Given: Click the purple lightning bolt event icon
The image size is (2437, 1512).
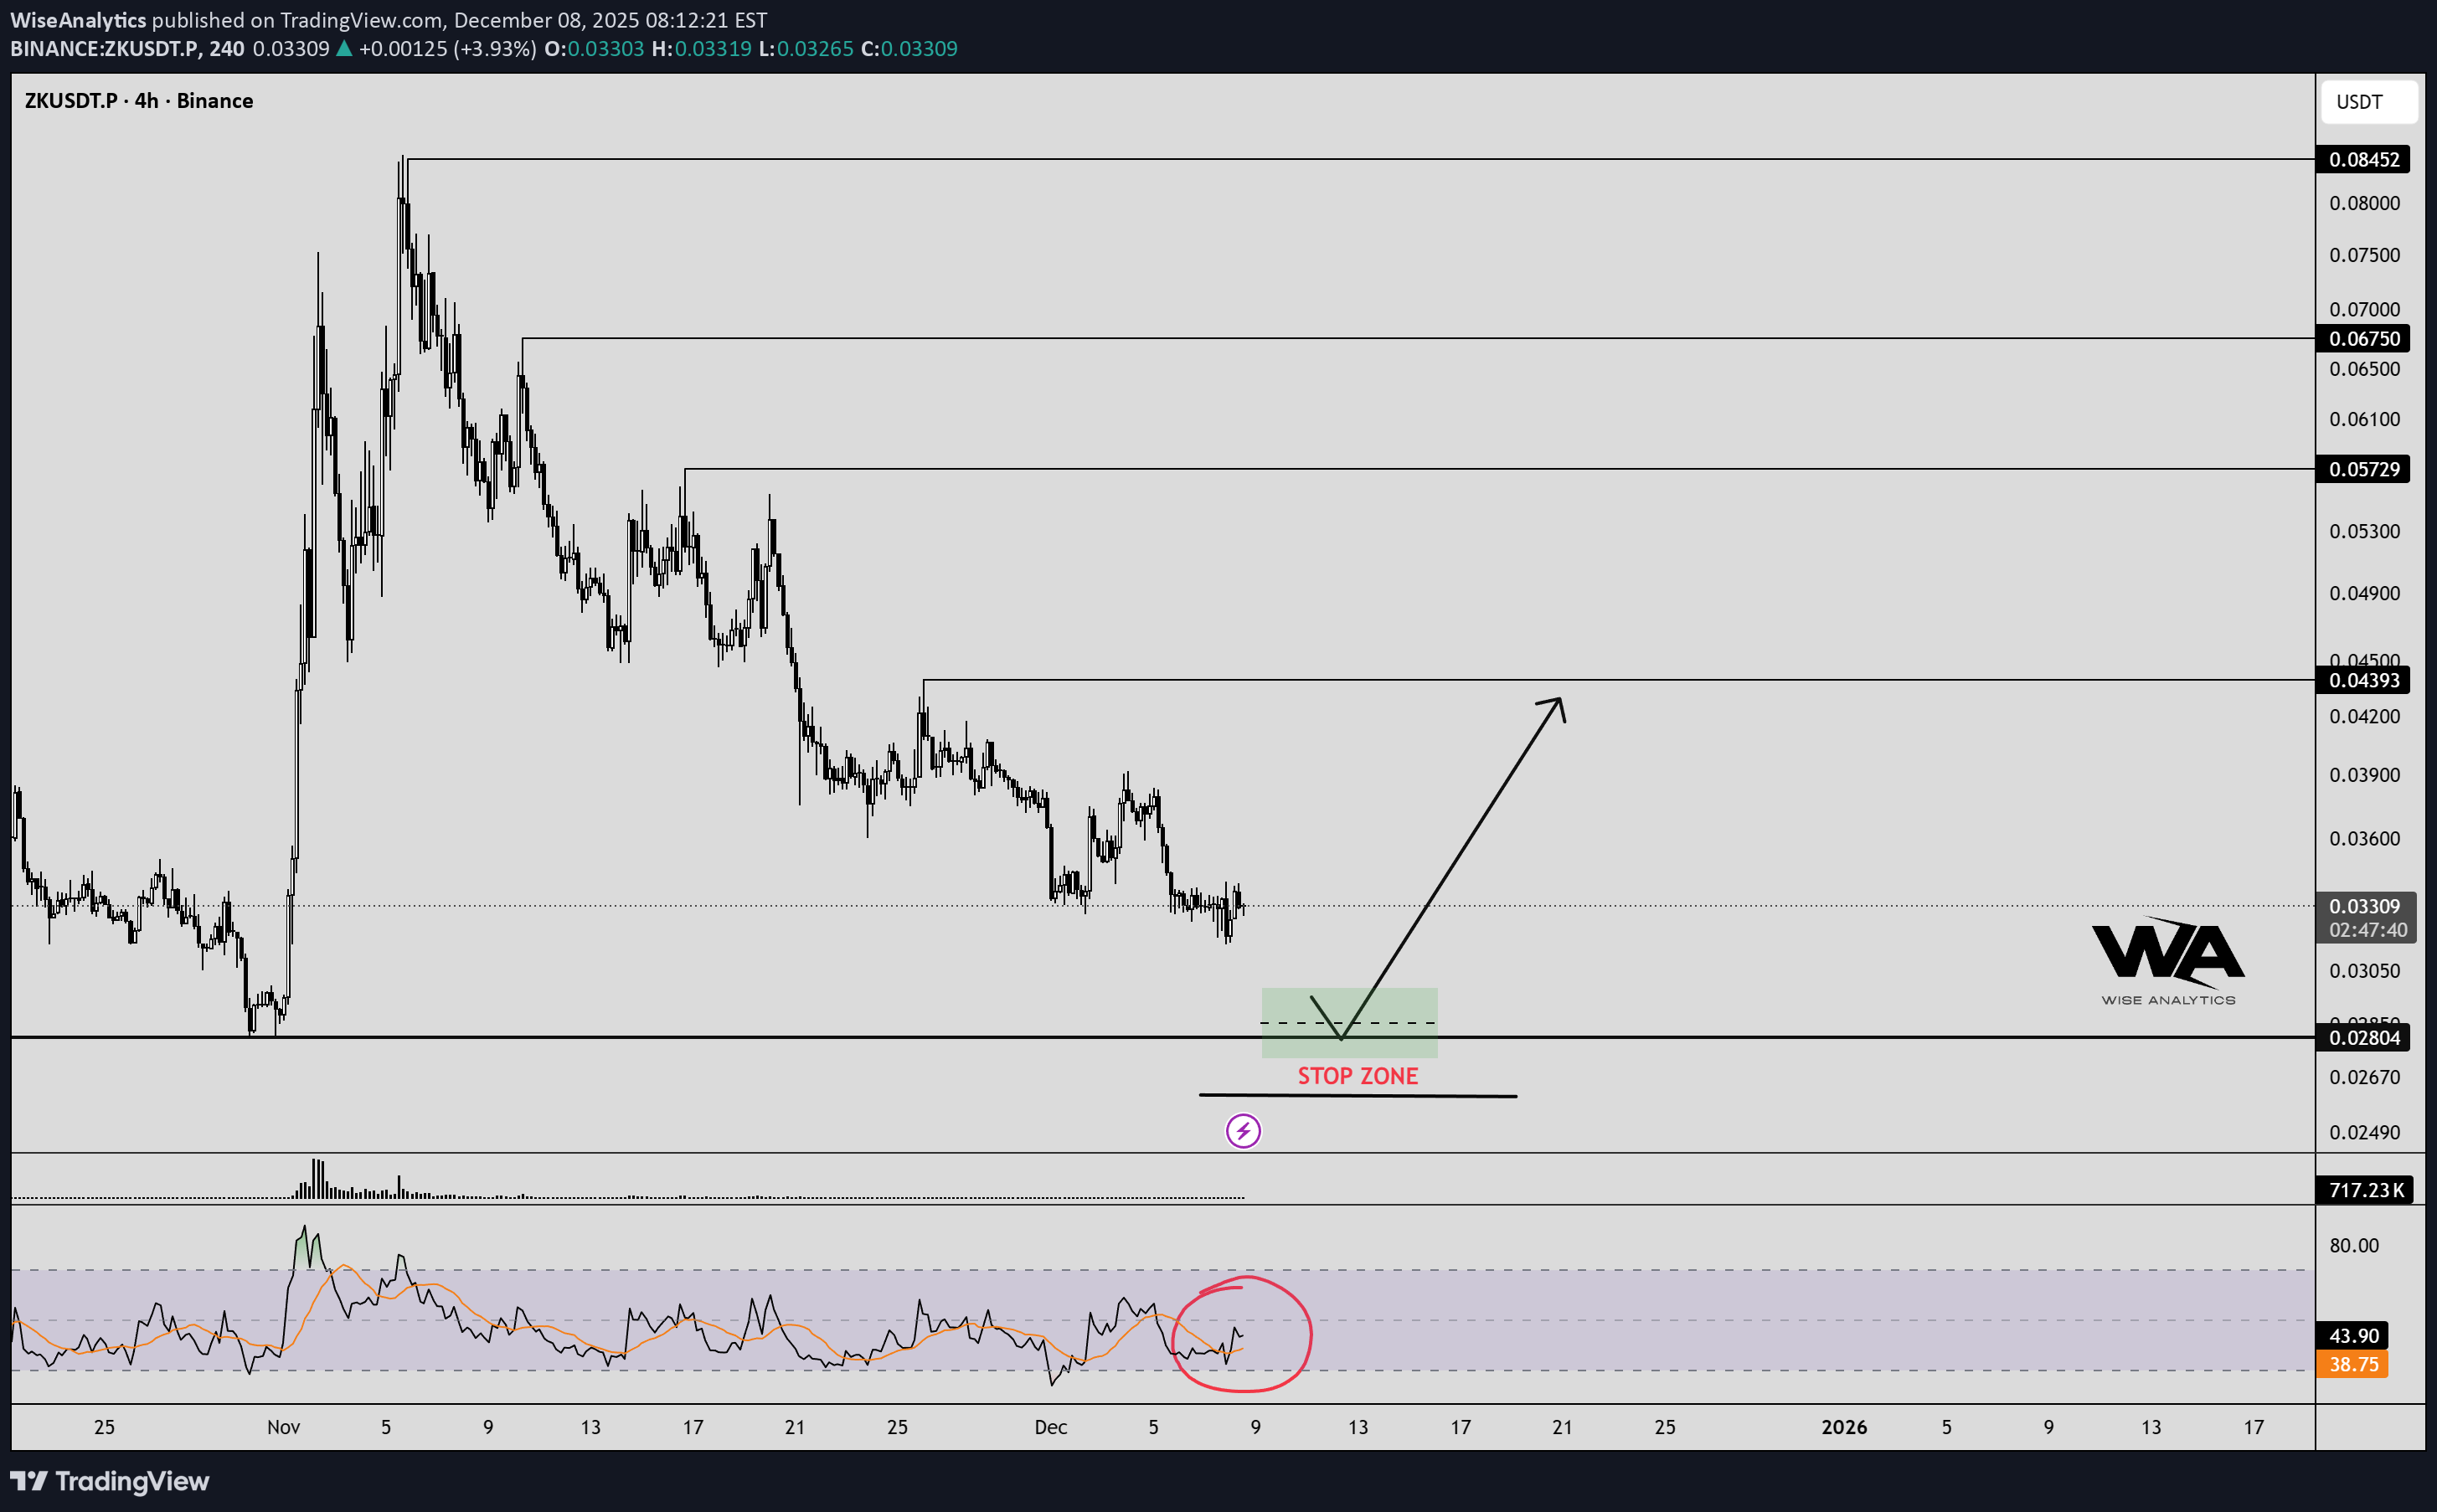Looking at the screenshot, I should pyautogui.click(x=1243, y=1131).
